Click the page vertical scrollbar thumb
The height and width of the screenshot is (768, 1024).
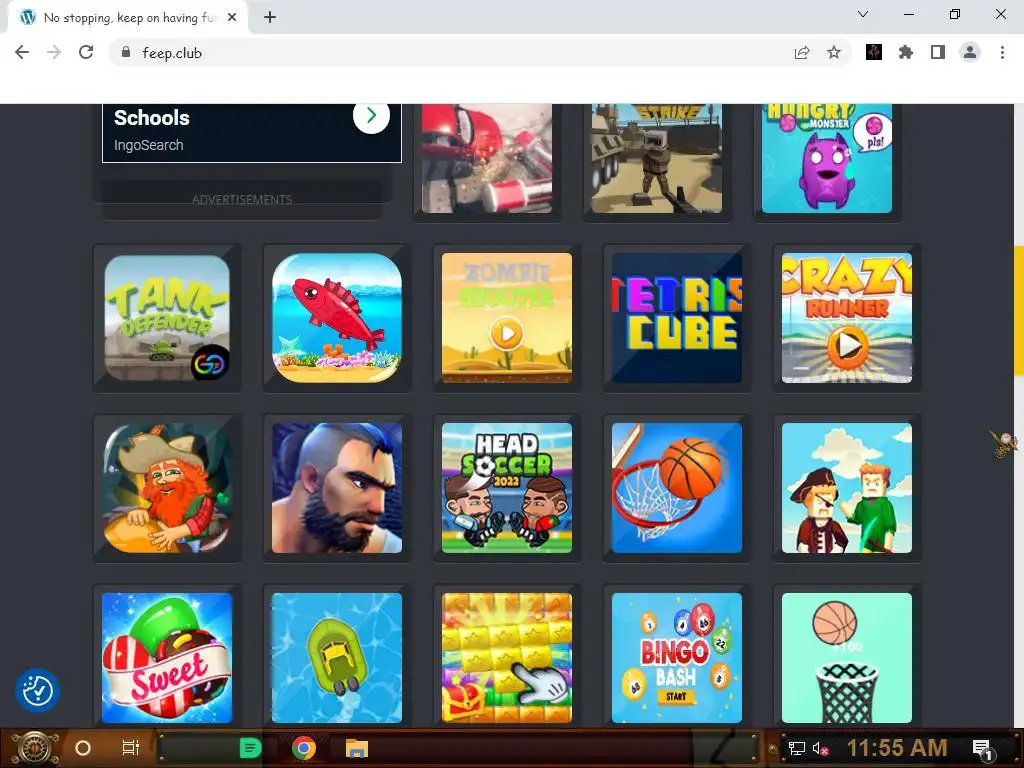(x=1019, y=311)
